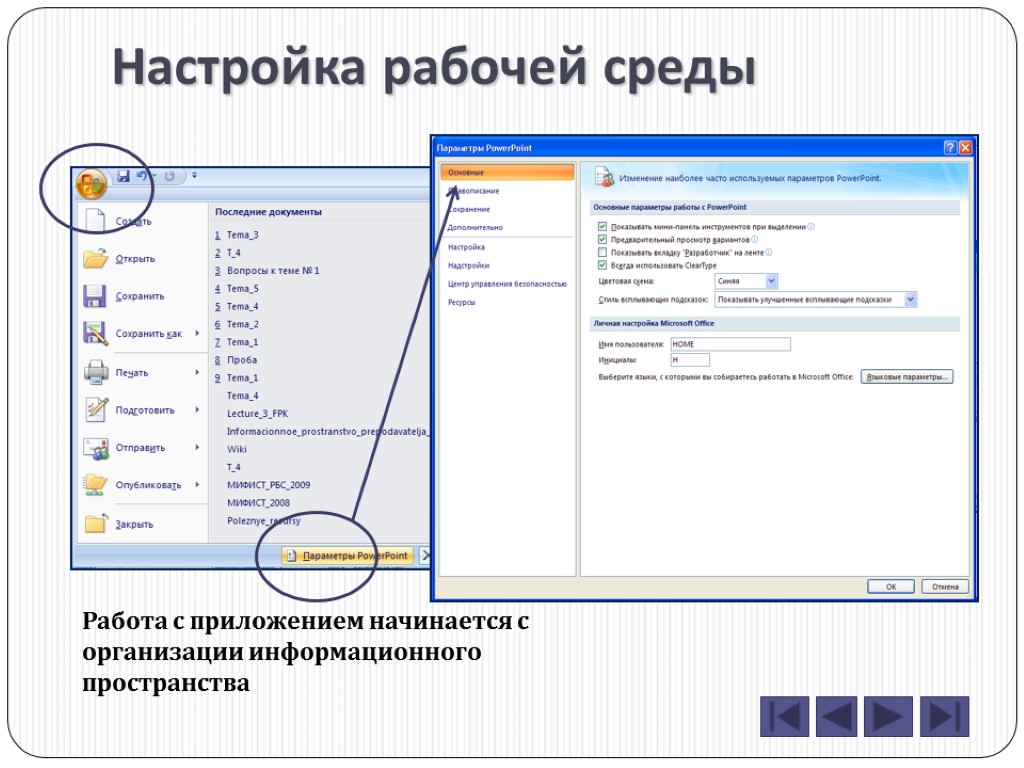Go to the previous slide arrow button
Image resolution: width=1024 pixels, height=768 pixels.
837,716
